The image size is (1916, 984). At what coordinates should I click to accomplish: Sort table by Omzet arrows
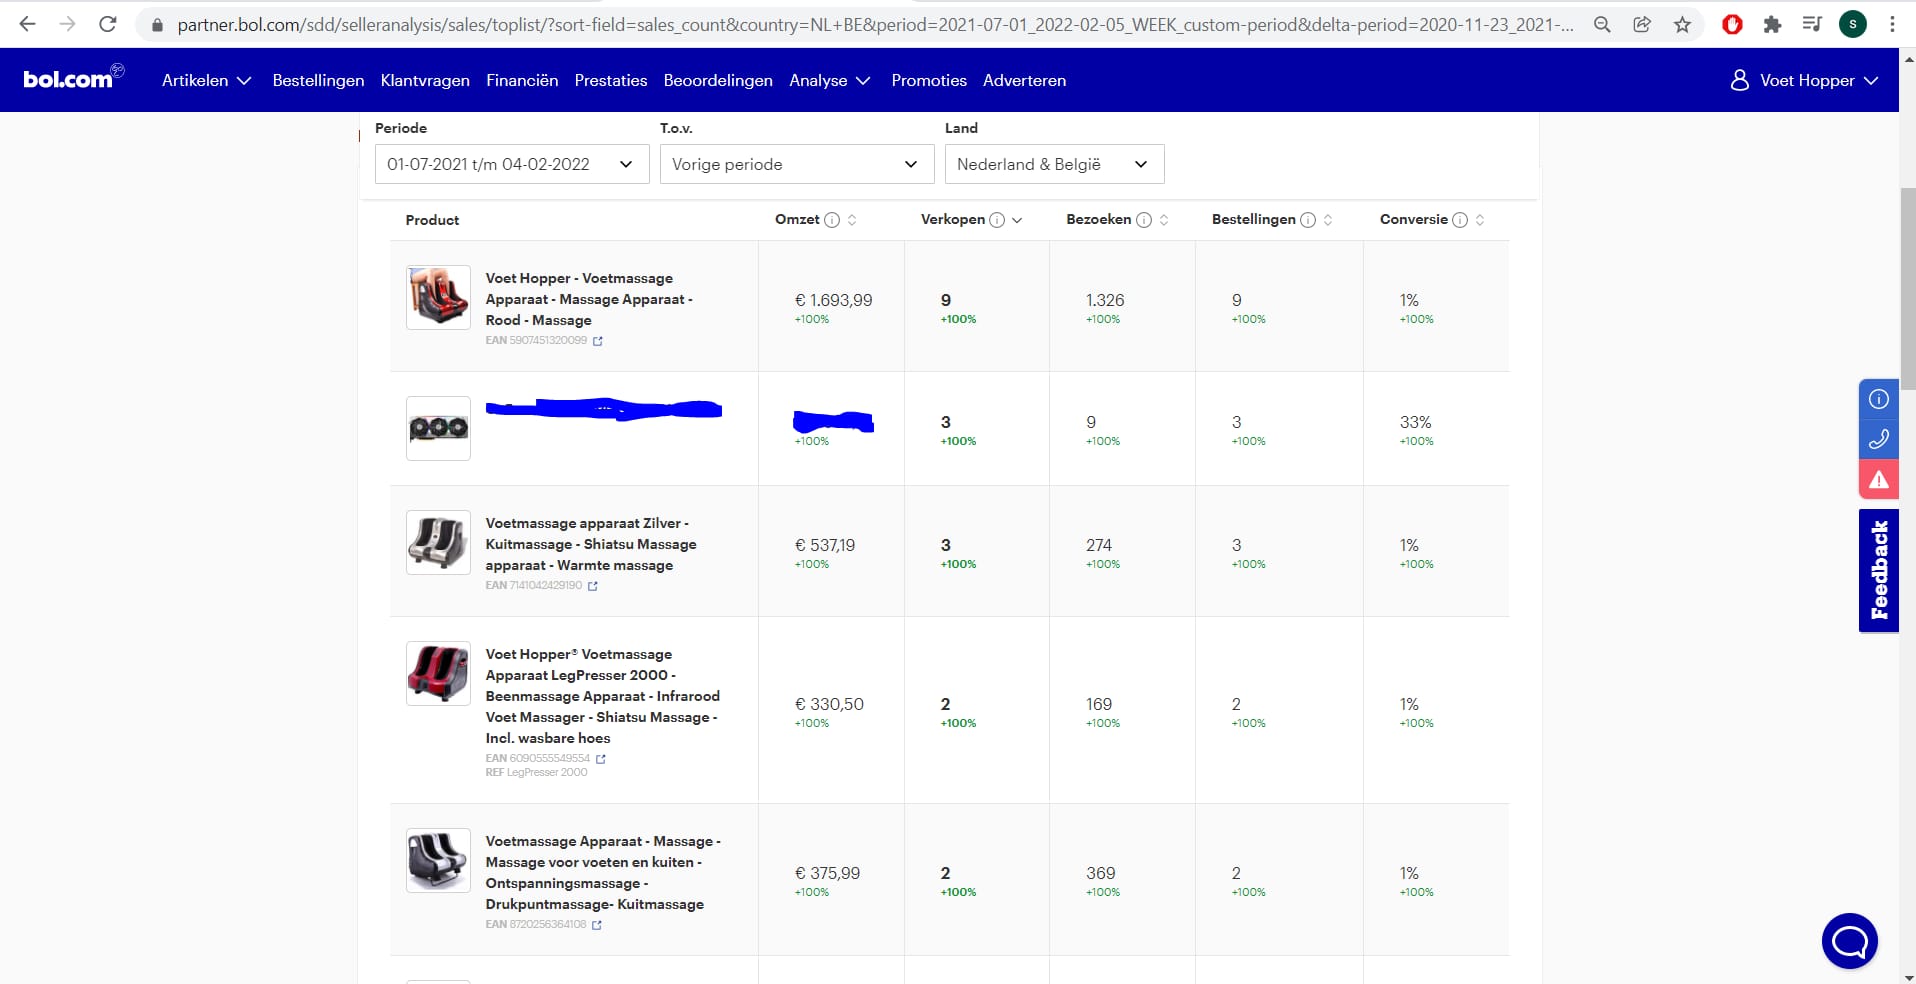pyautogui.click(x=852, y=220)
